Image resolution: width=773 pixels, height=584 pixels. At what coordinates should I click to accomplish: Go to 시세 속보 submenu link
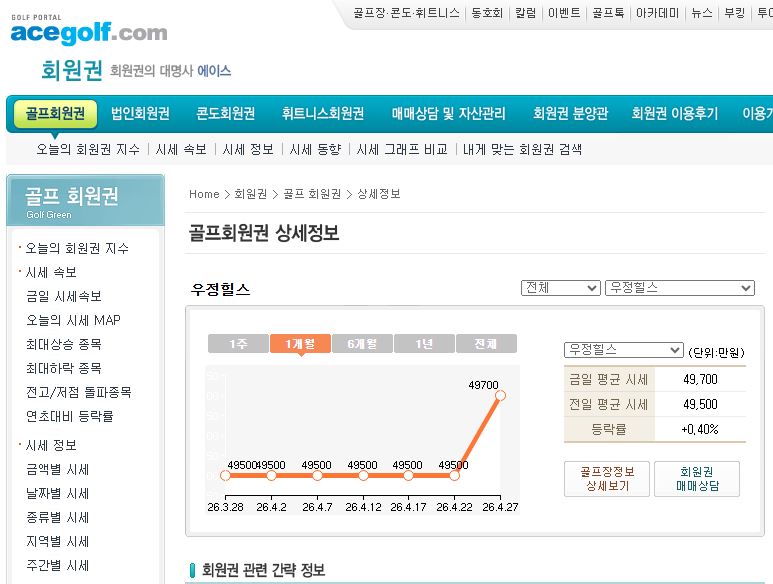181,149
